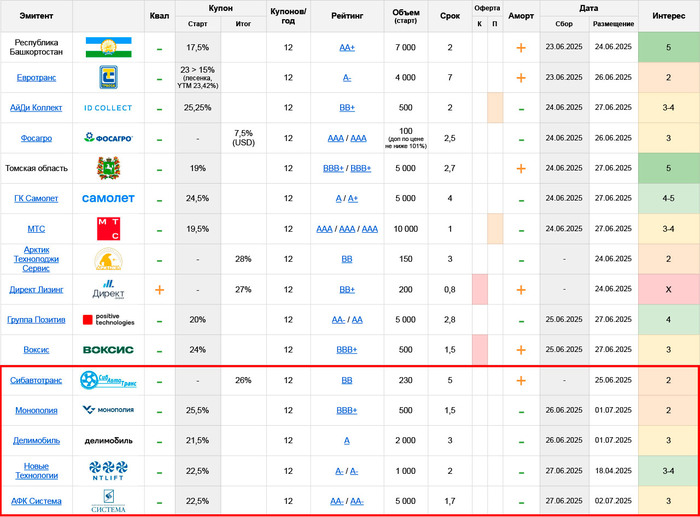Open the АйДи Коллект issuer link
This screenshot has width=700, height=517.
click(x=36, y=108)
